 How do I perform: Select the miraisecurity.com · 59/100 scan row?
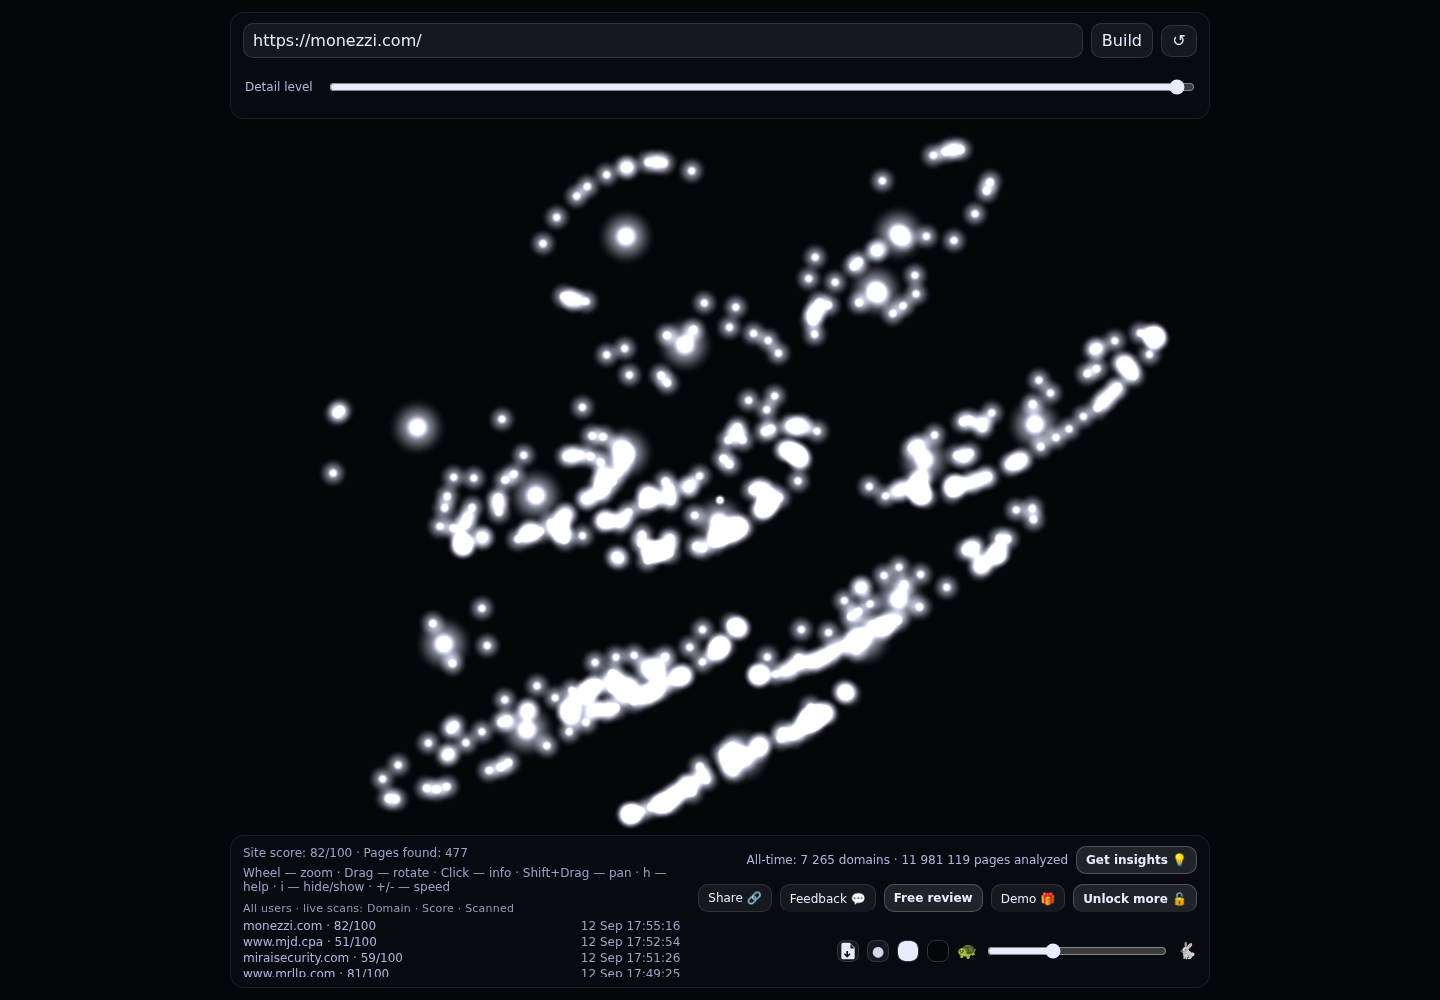click(462, 958)
